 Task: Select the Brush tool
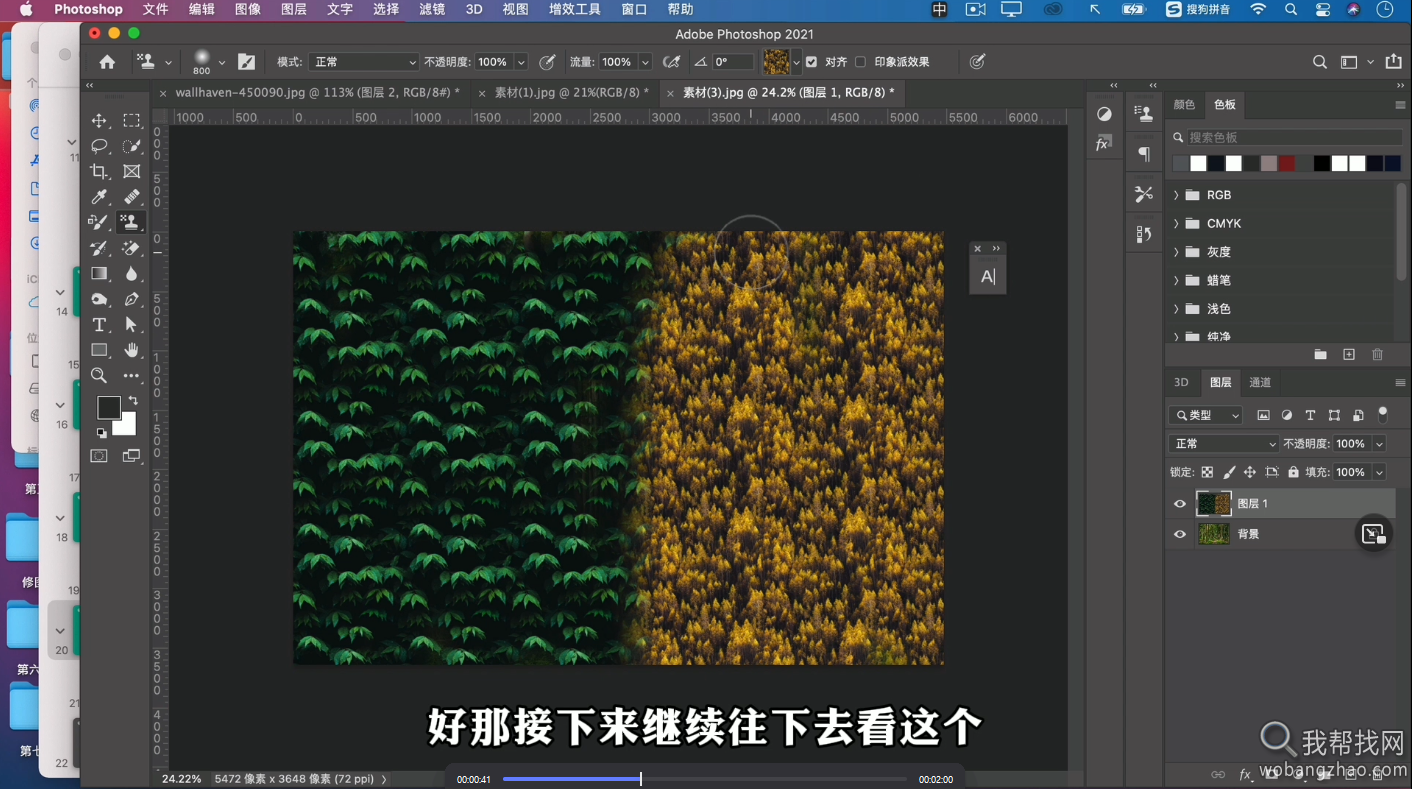coord(99,222)
